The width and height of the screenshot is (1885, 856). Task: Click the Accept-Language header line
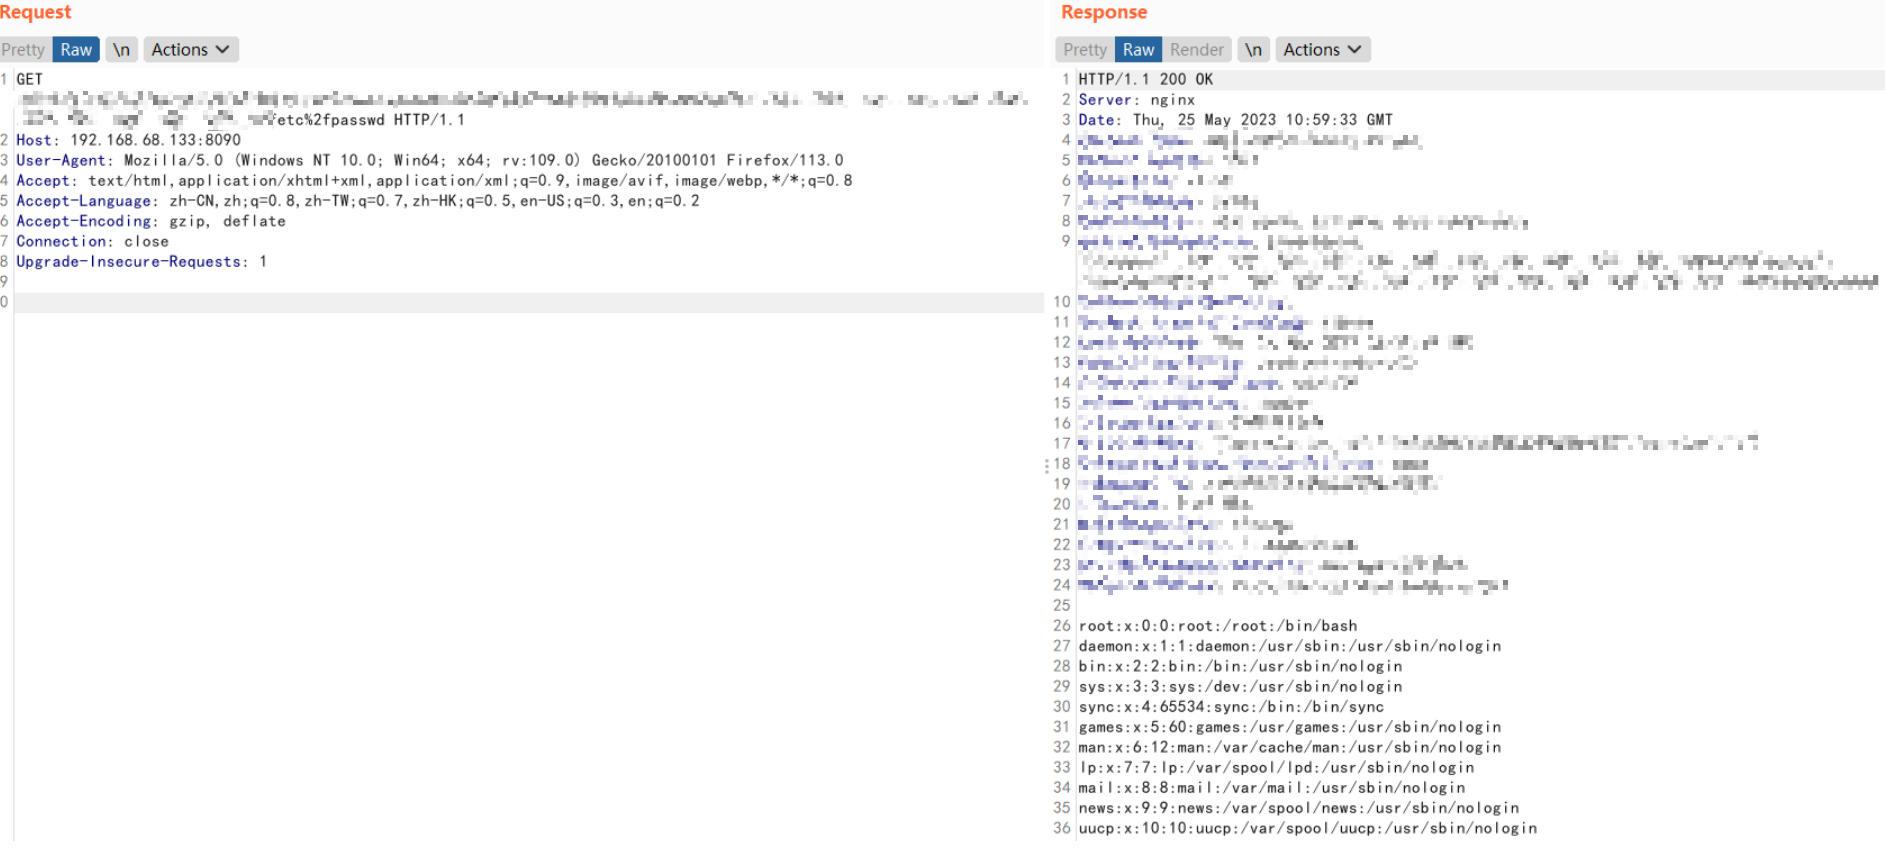click(x=358, y=201)
